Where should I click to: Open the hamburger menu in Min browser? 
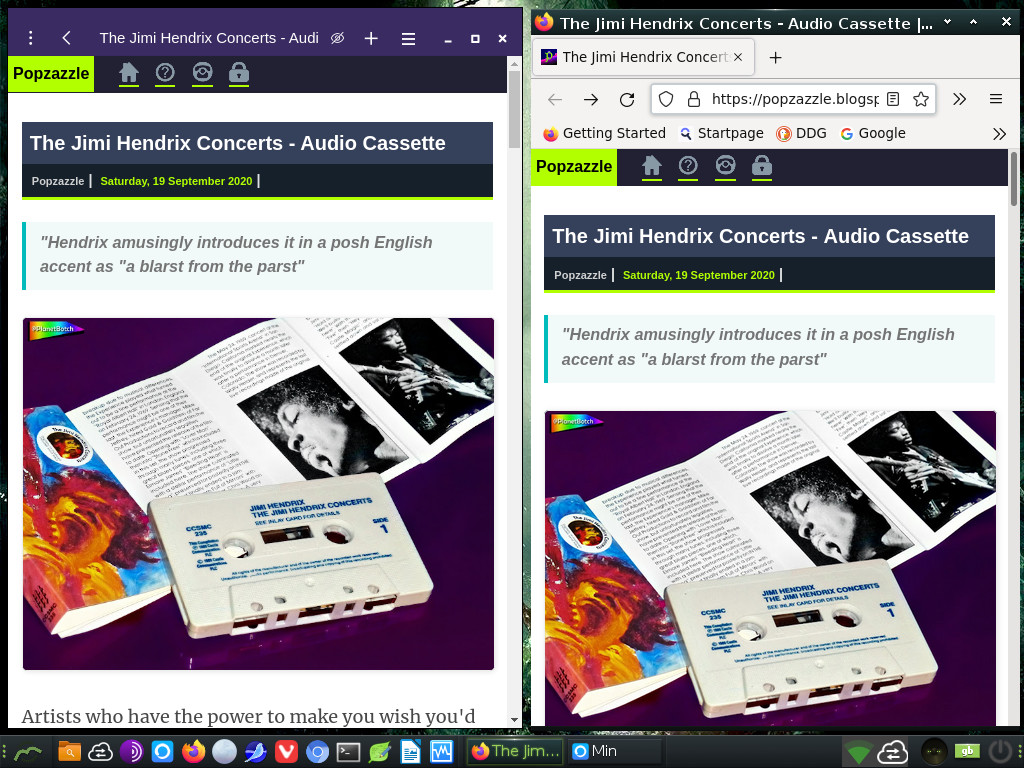[408, 39]
